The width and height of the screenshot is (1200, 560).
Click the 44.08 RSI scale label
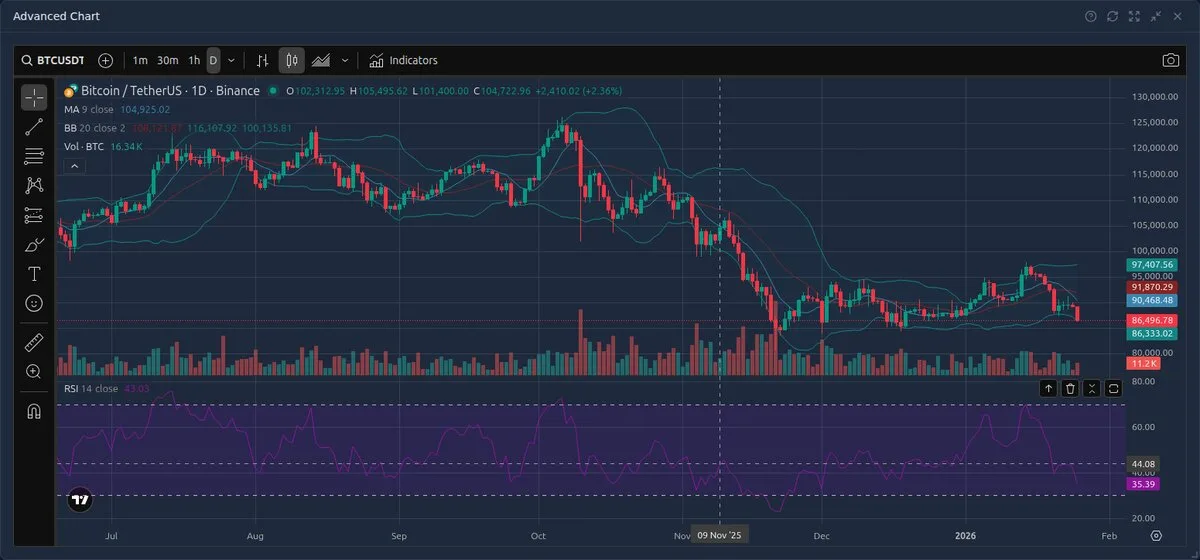tap(1142, 464)
